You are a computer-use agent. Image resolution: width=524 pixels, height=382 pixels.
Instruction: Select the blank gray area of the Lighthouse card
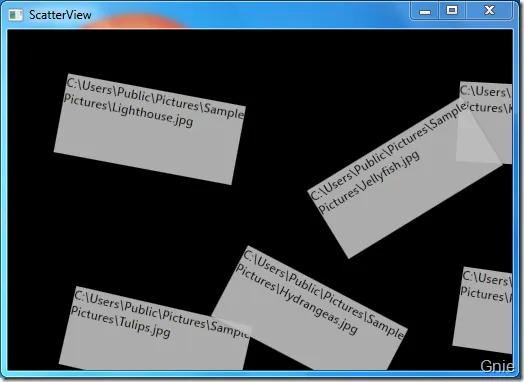tap(147, 149)
